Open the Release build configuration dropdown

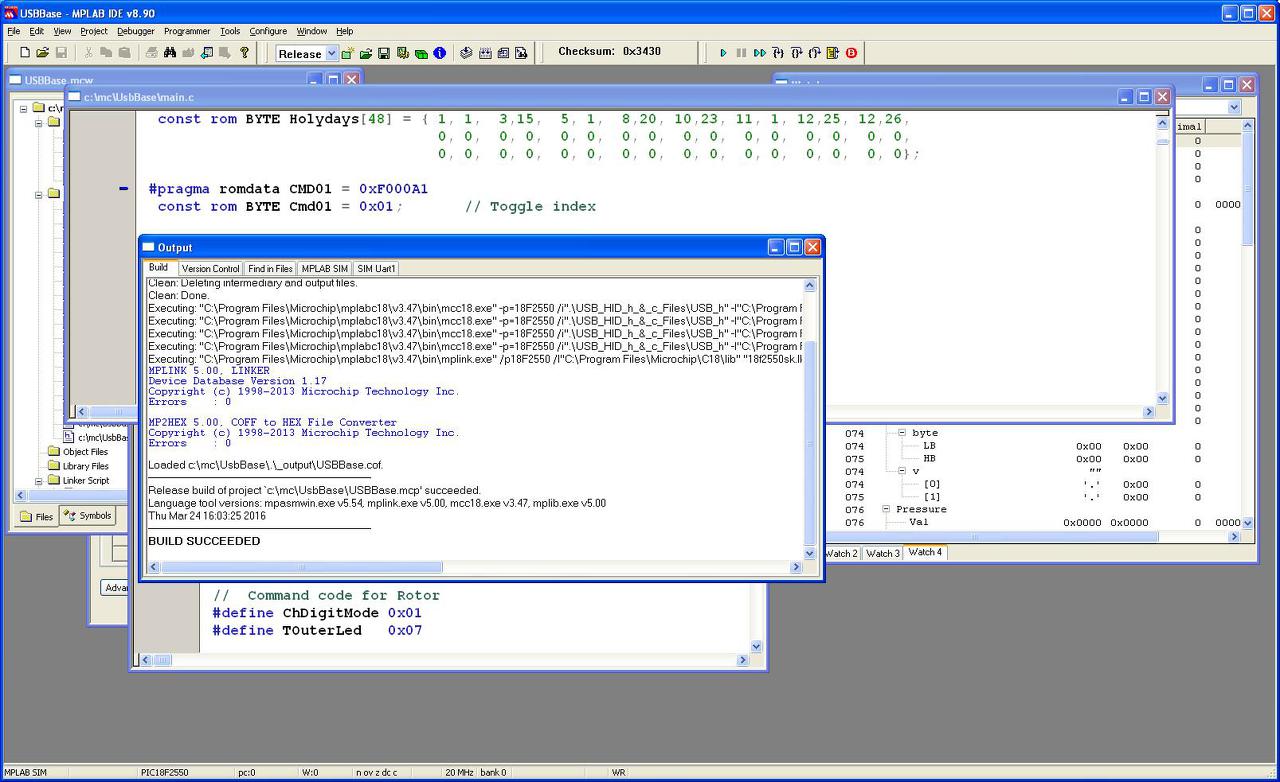332,53
